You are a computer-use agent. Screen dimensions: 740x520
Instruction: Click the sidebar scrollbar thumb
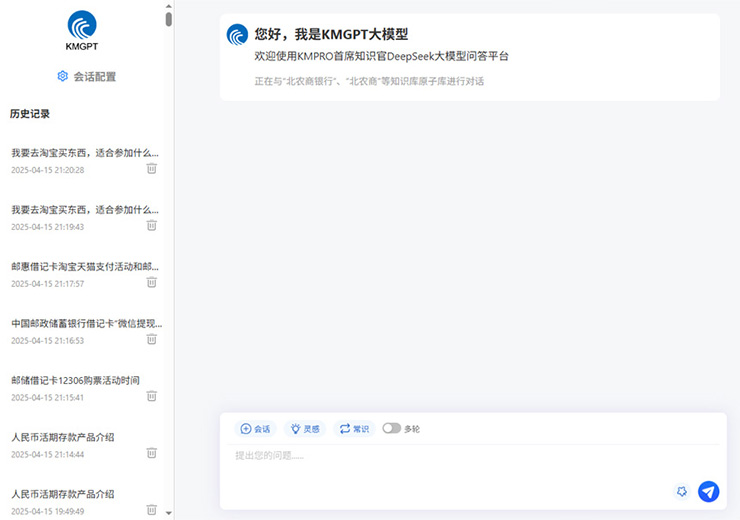tap(168, 19)
